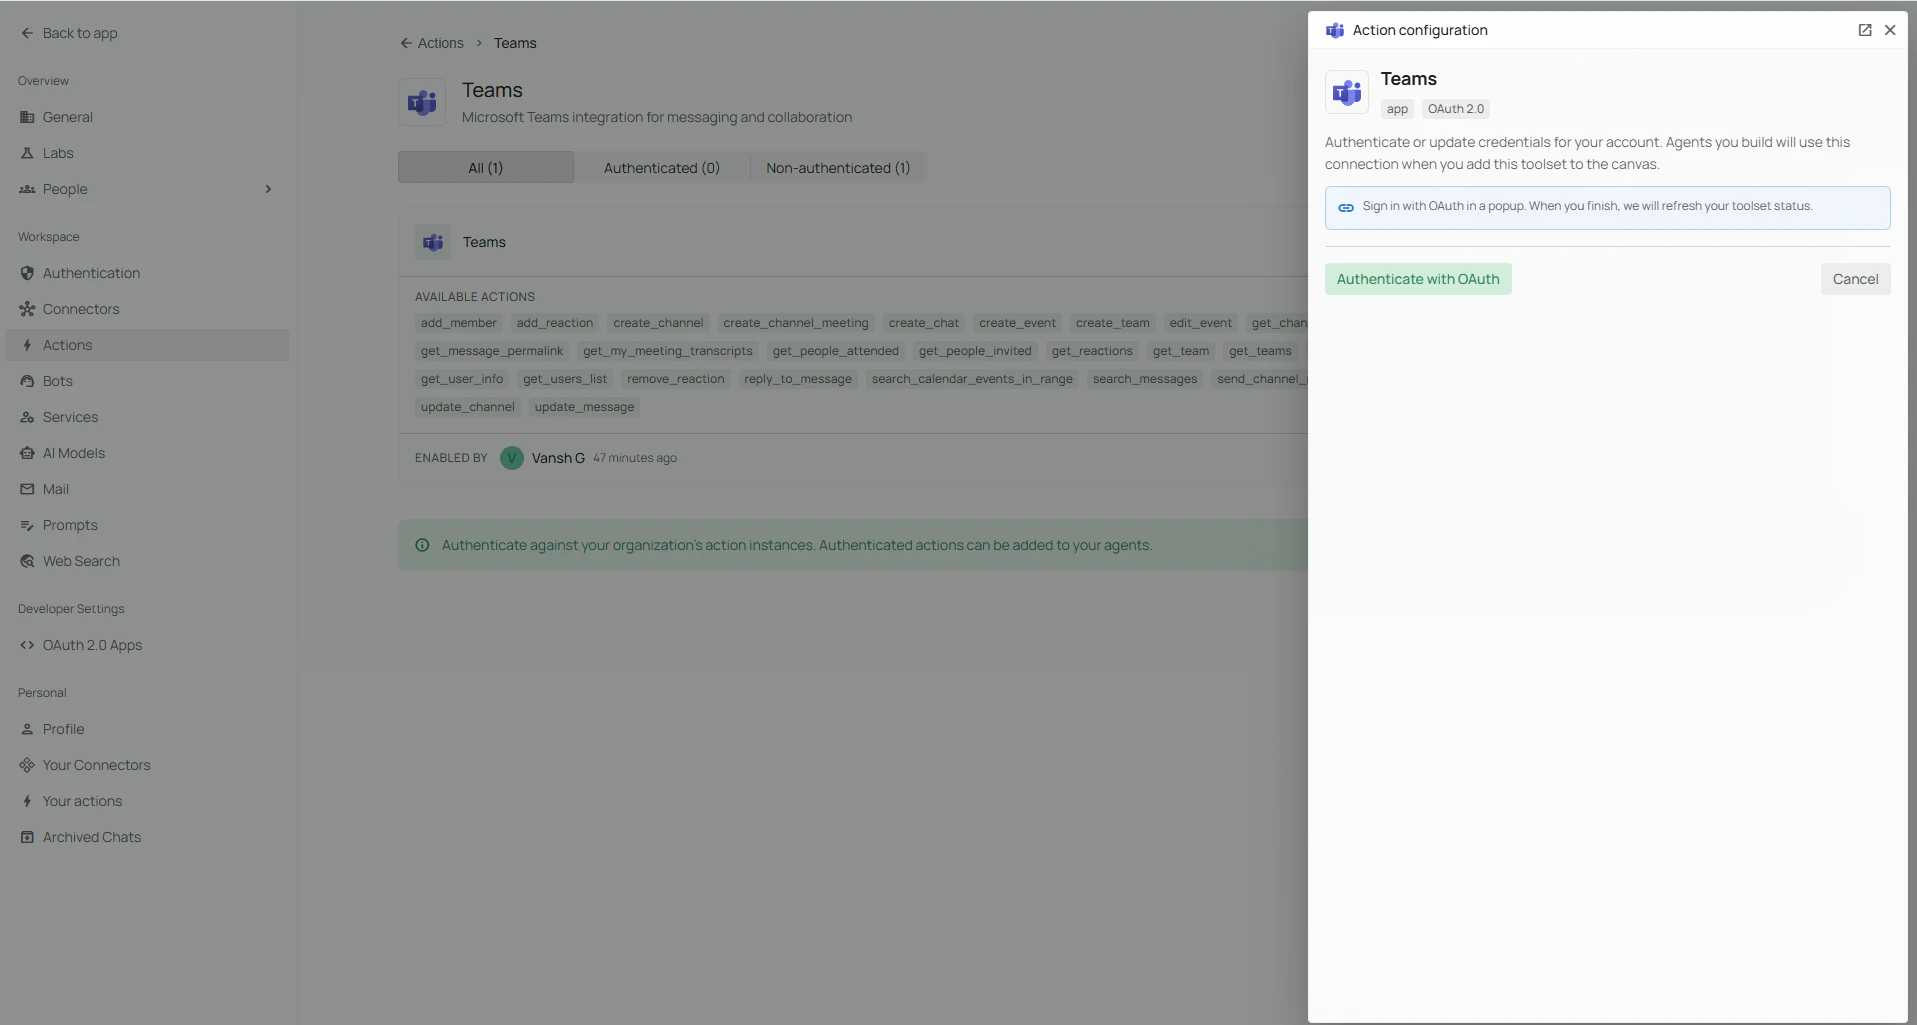Open AI Models from the sidebar
The width and height of the screenshot is (1917, 1025).
[x=73, y=452]
